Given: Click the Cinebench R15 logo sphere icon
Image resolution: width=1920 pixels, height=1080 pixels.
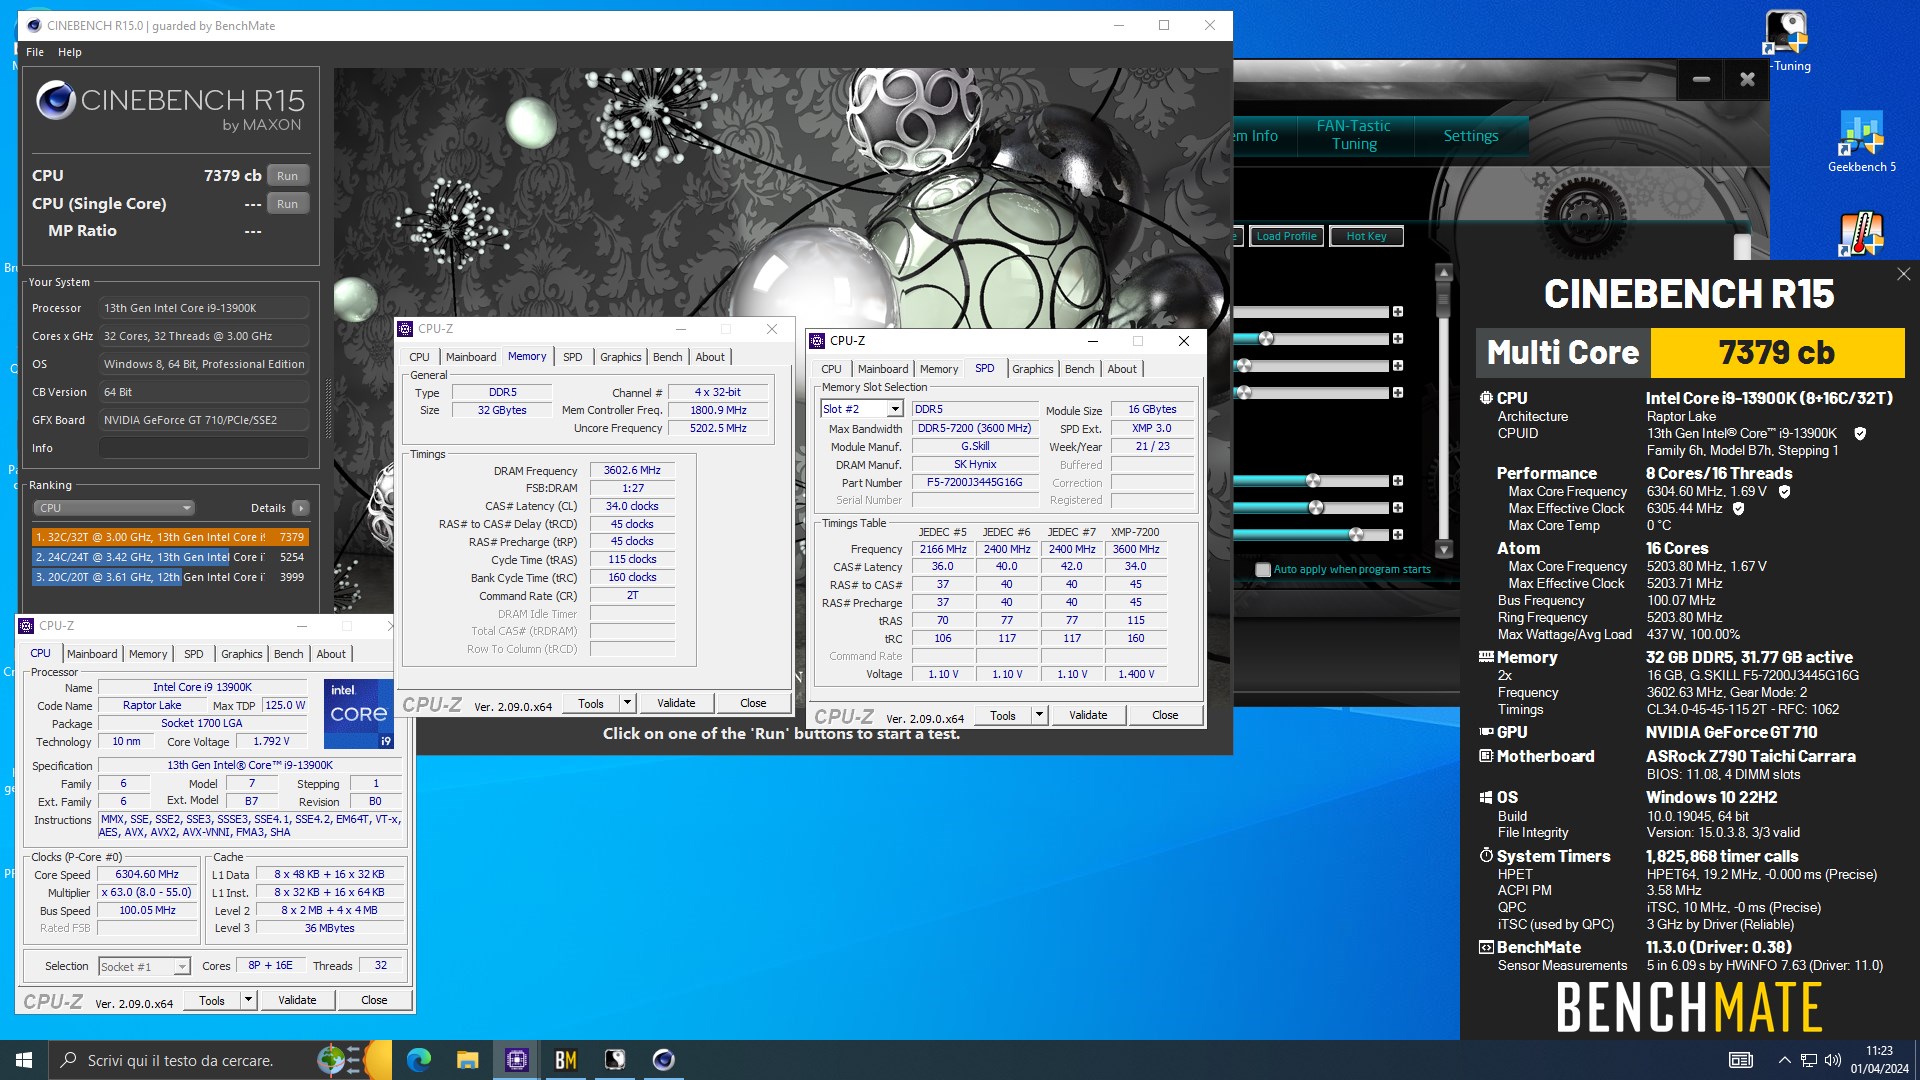Looking at the screenshot, I should tap(56, 101).
